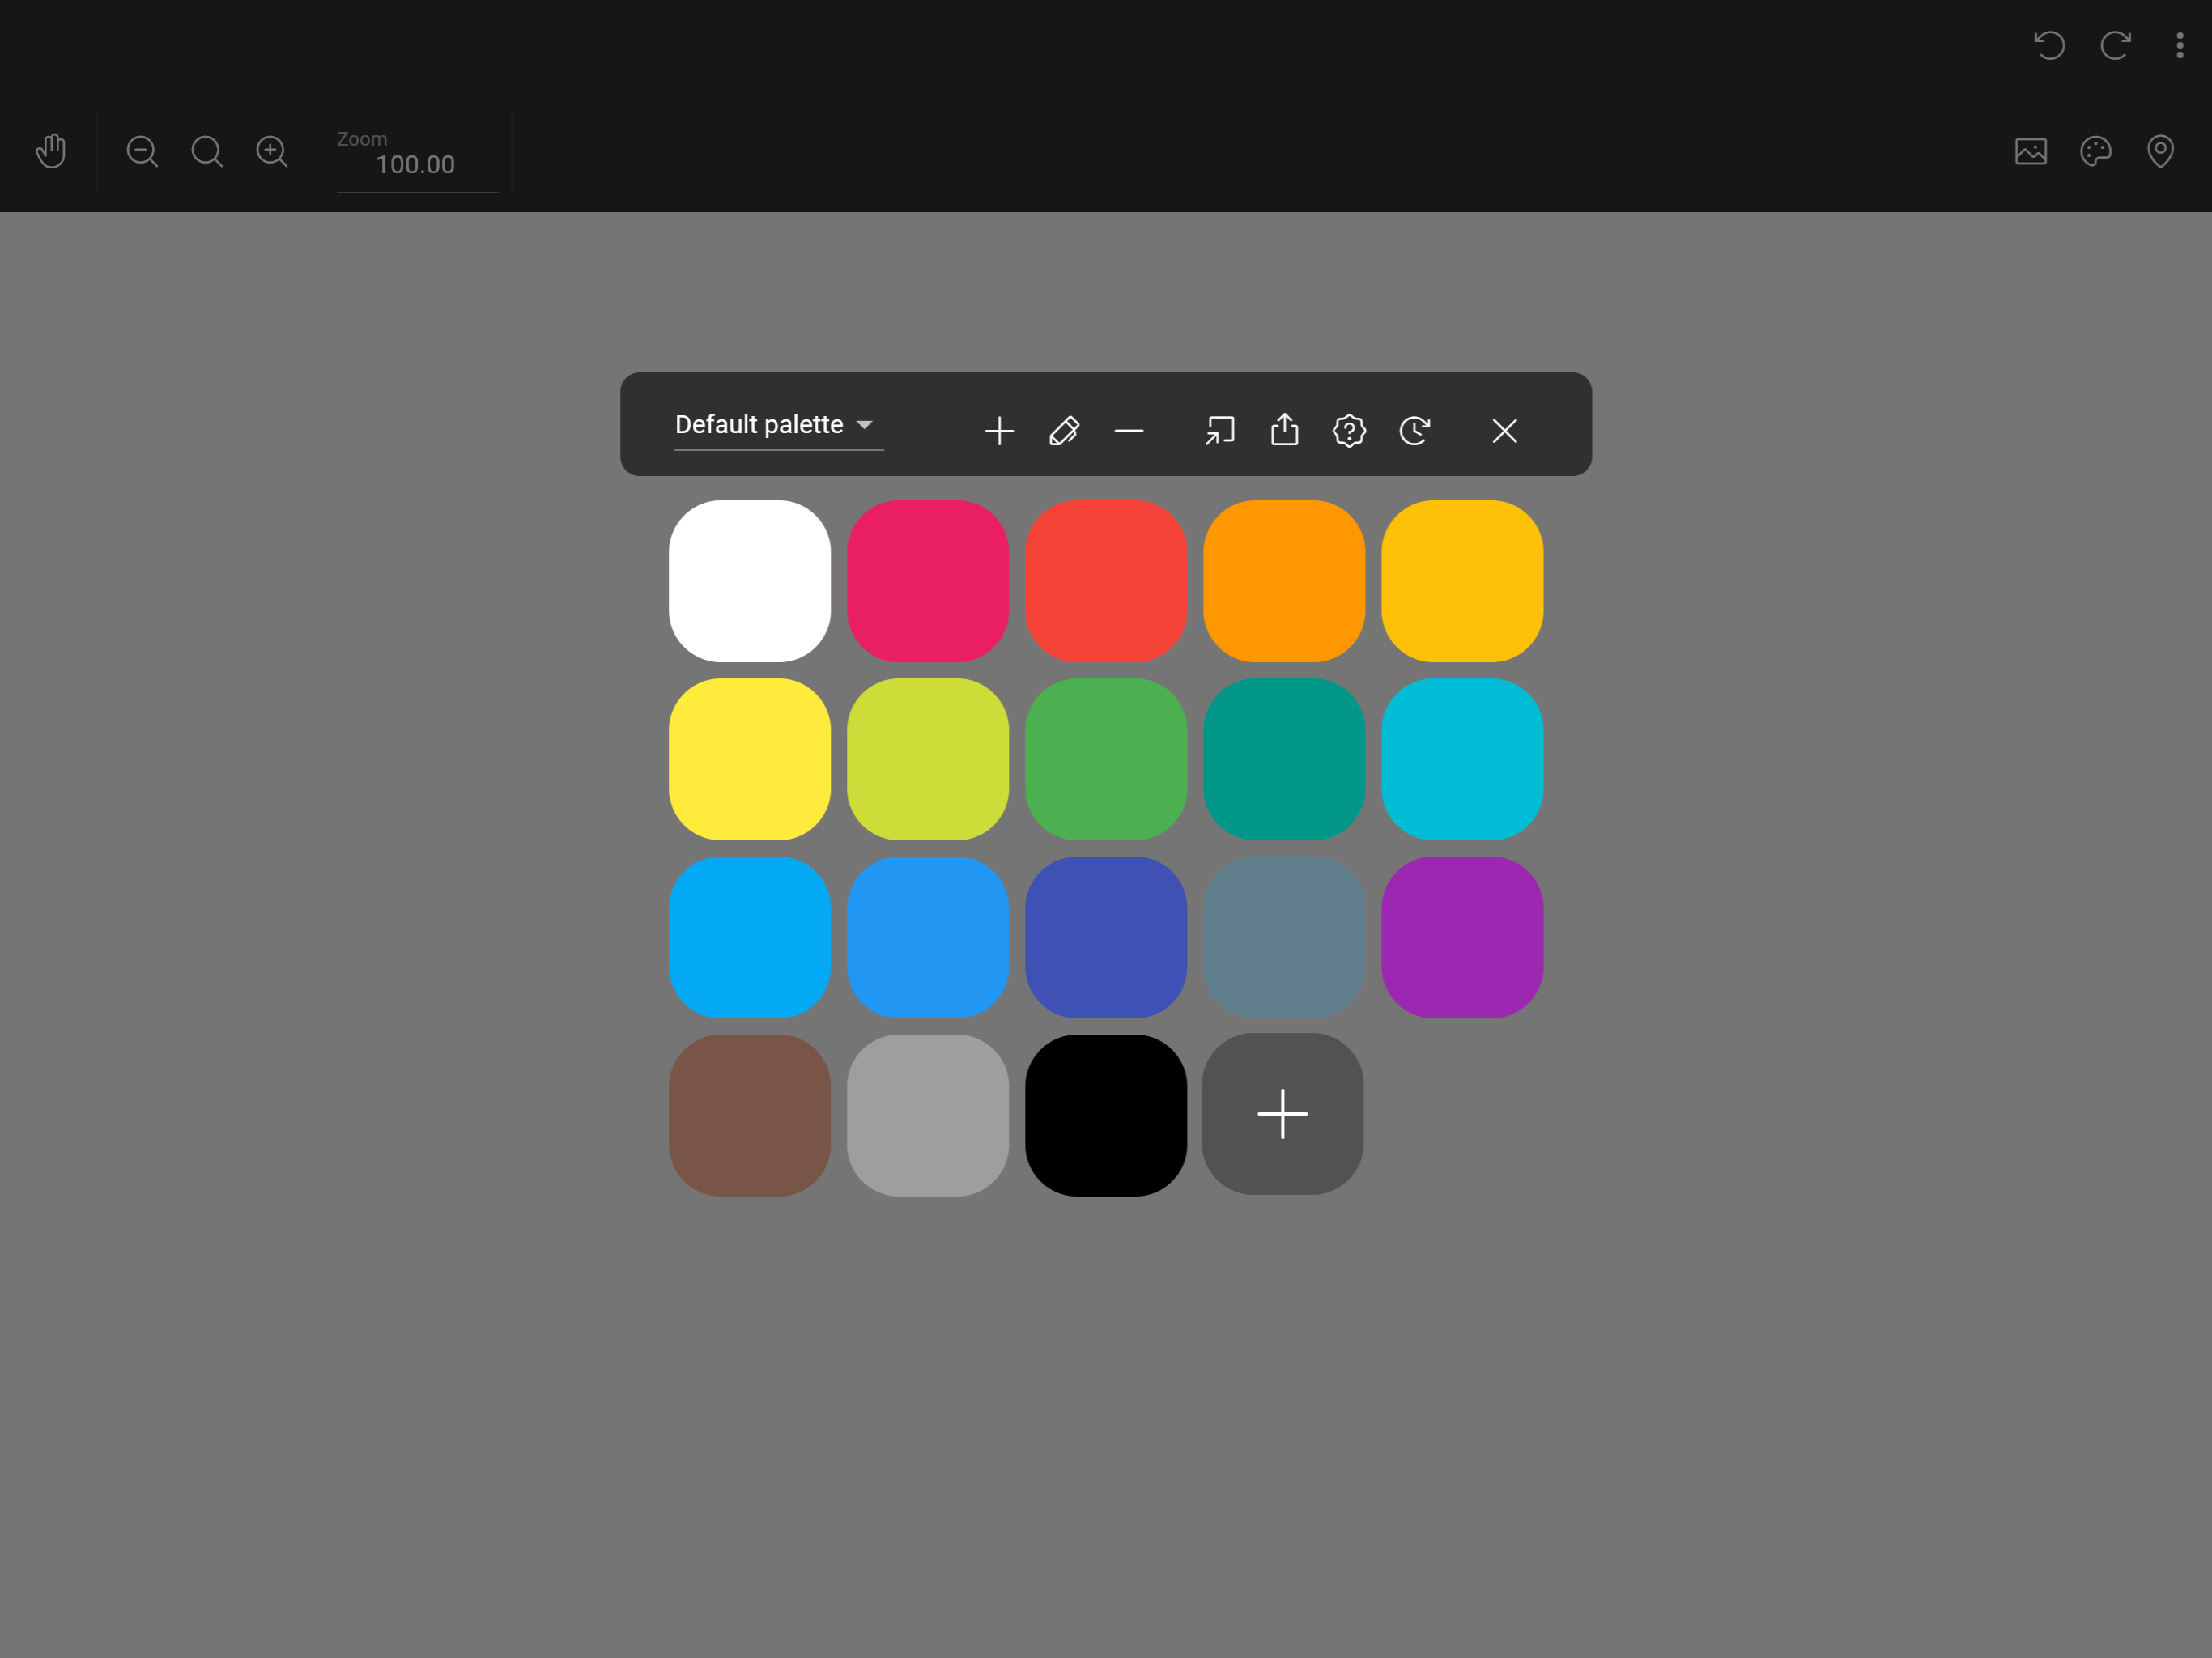
Task: Click the import palette arrow icon
Action: [1220, 431]
